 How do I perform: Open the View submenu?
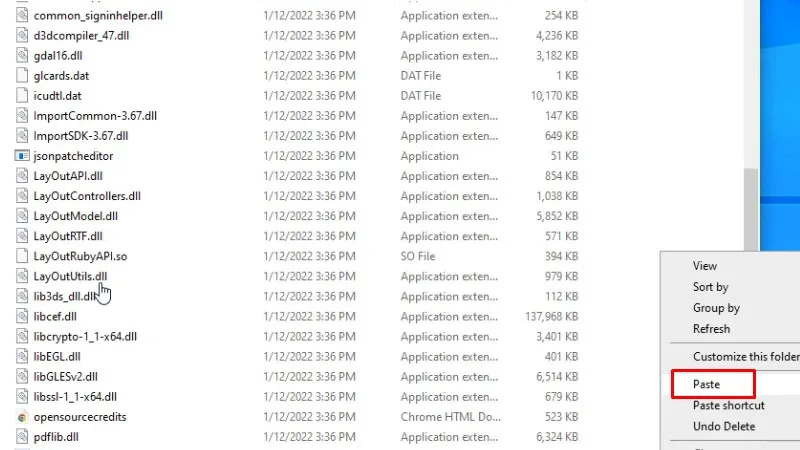point(705,266)
